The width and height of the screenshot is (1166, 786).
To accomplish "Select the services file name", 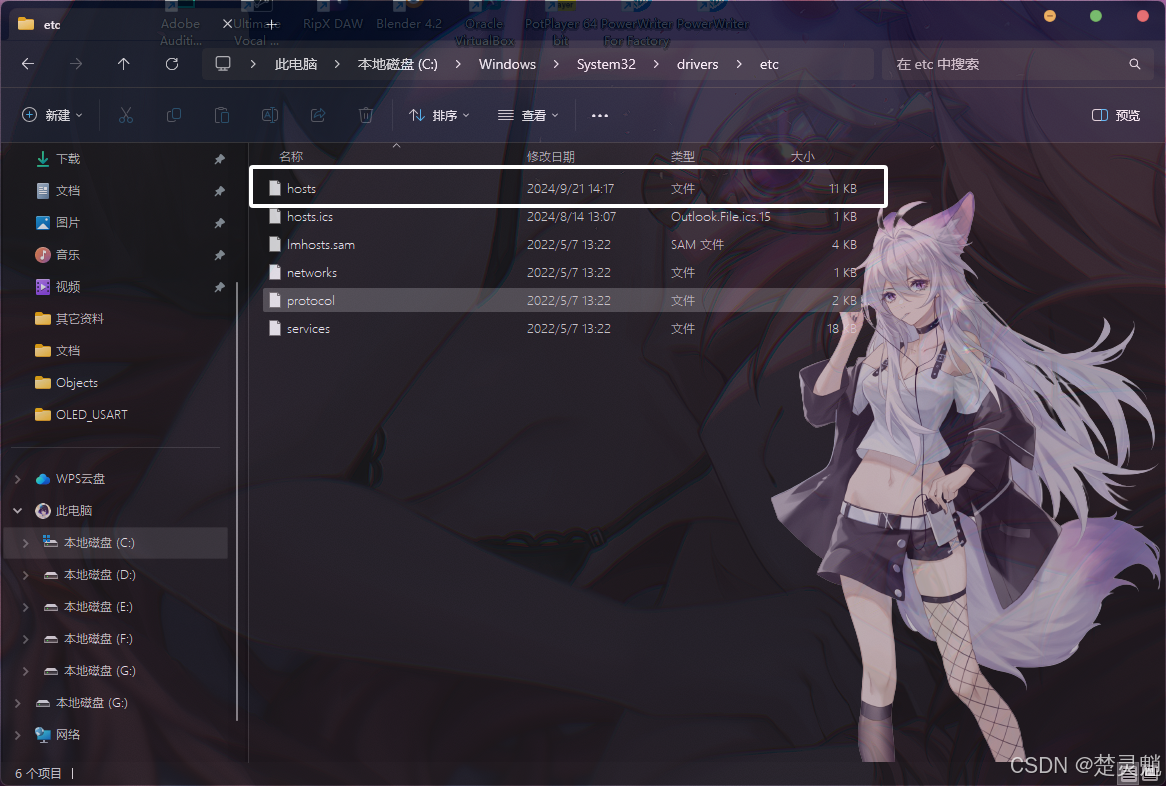I will [308, 329].
